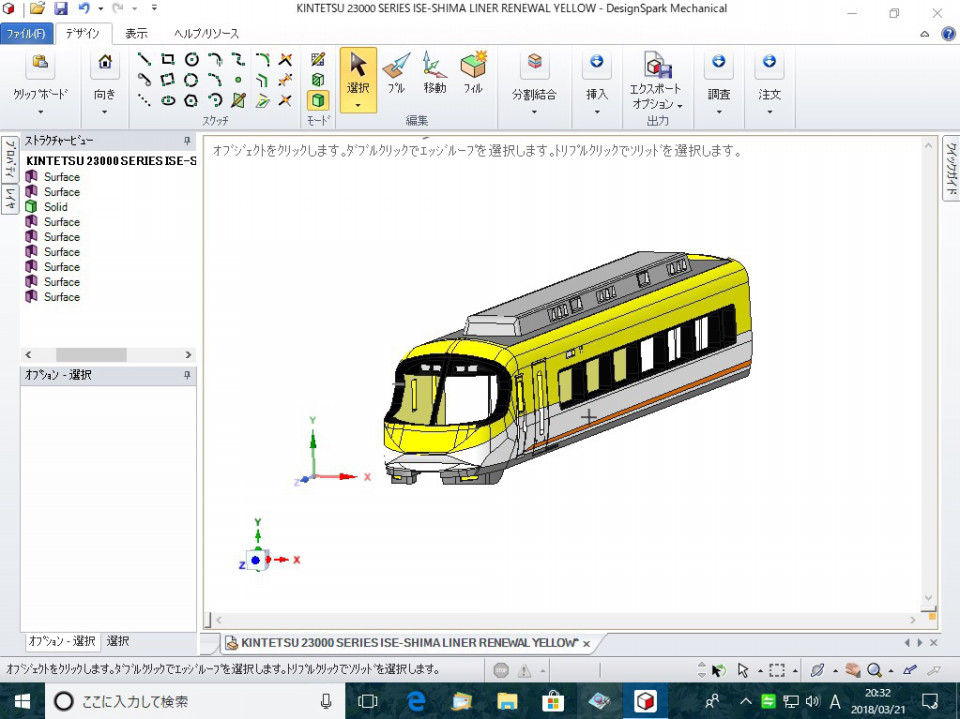Open the 調査 dropdown
960x719 pixels.
pyautogui.click(x=719, y=112)
